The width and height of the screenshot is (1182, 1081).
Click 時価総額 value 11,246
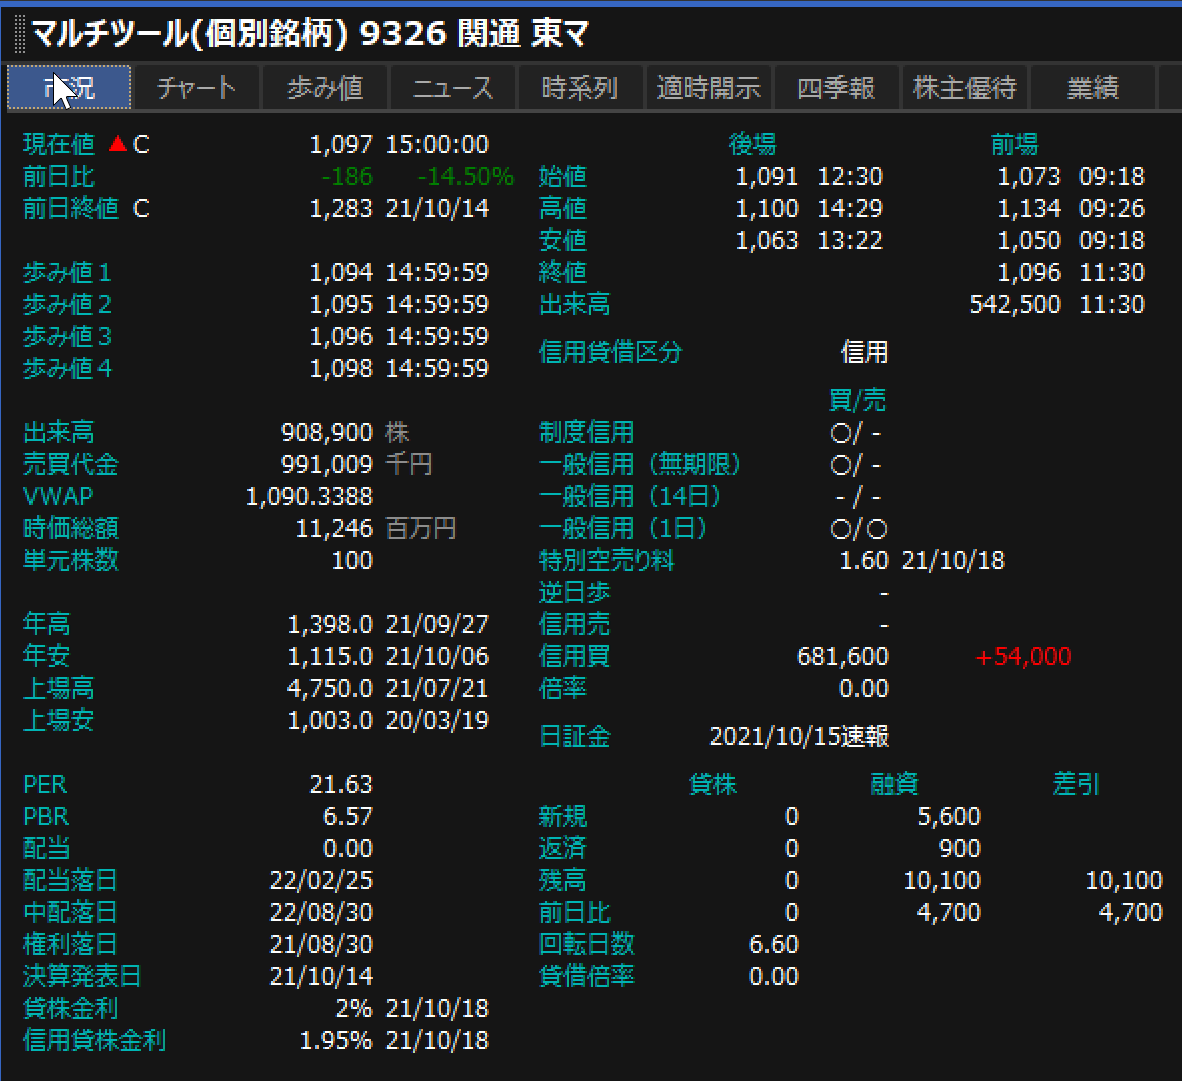tap(334, 528)
